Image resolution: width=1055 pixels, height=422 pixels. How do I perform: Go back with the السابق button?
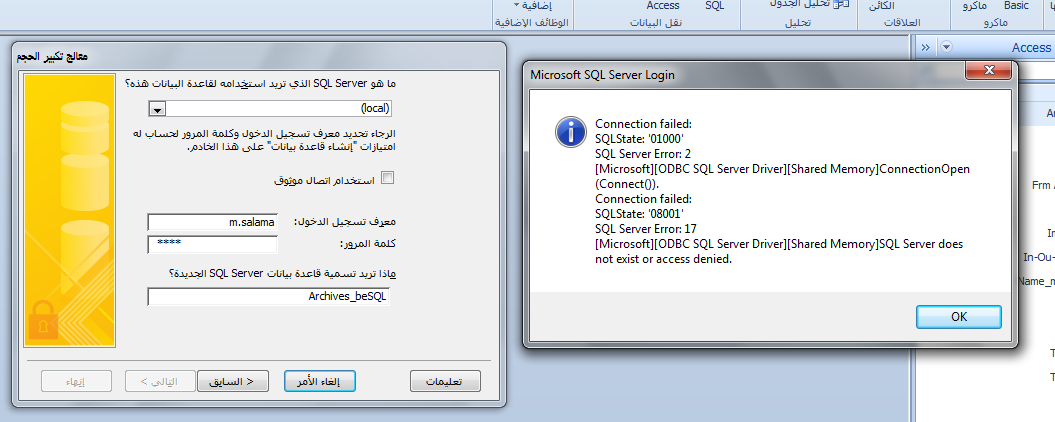tap(233, 381)
